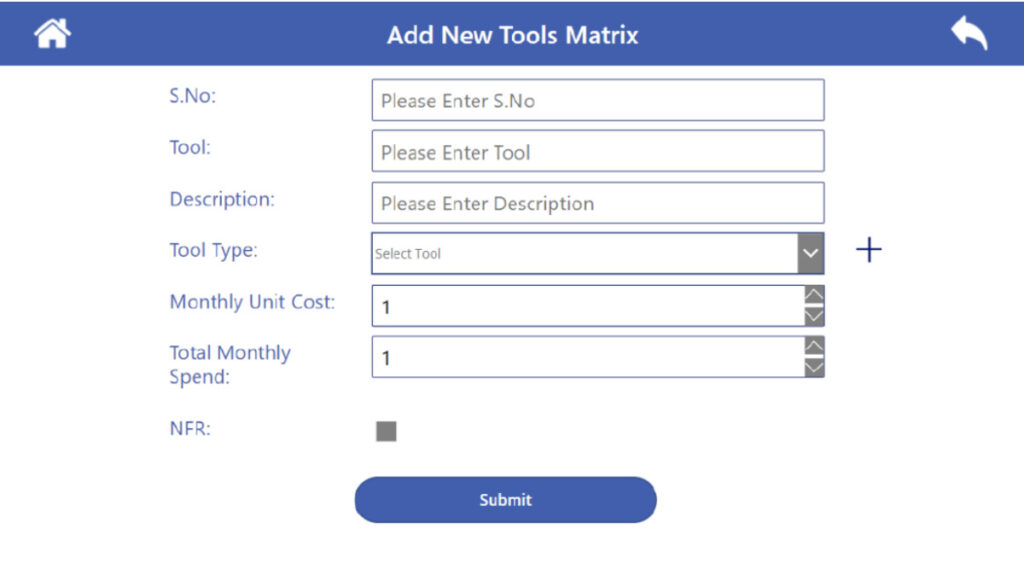Expand the Tool Type dropdown arrow
Viewport: 1024px width, 563px height.
811,254
